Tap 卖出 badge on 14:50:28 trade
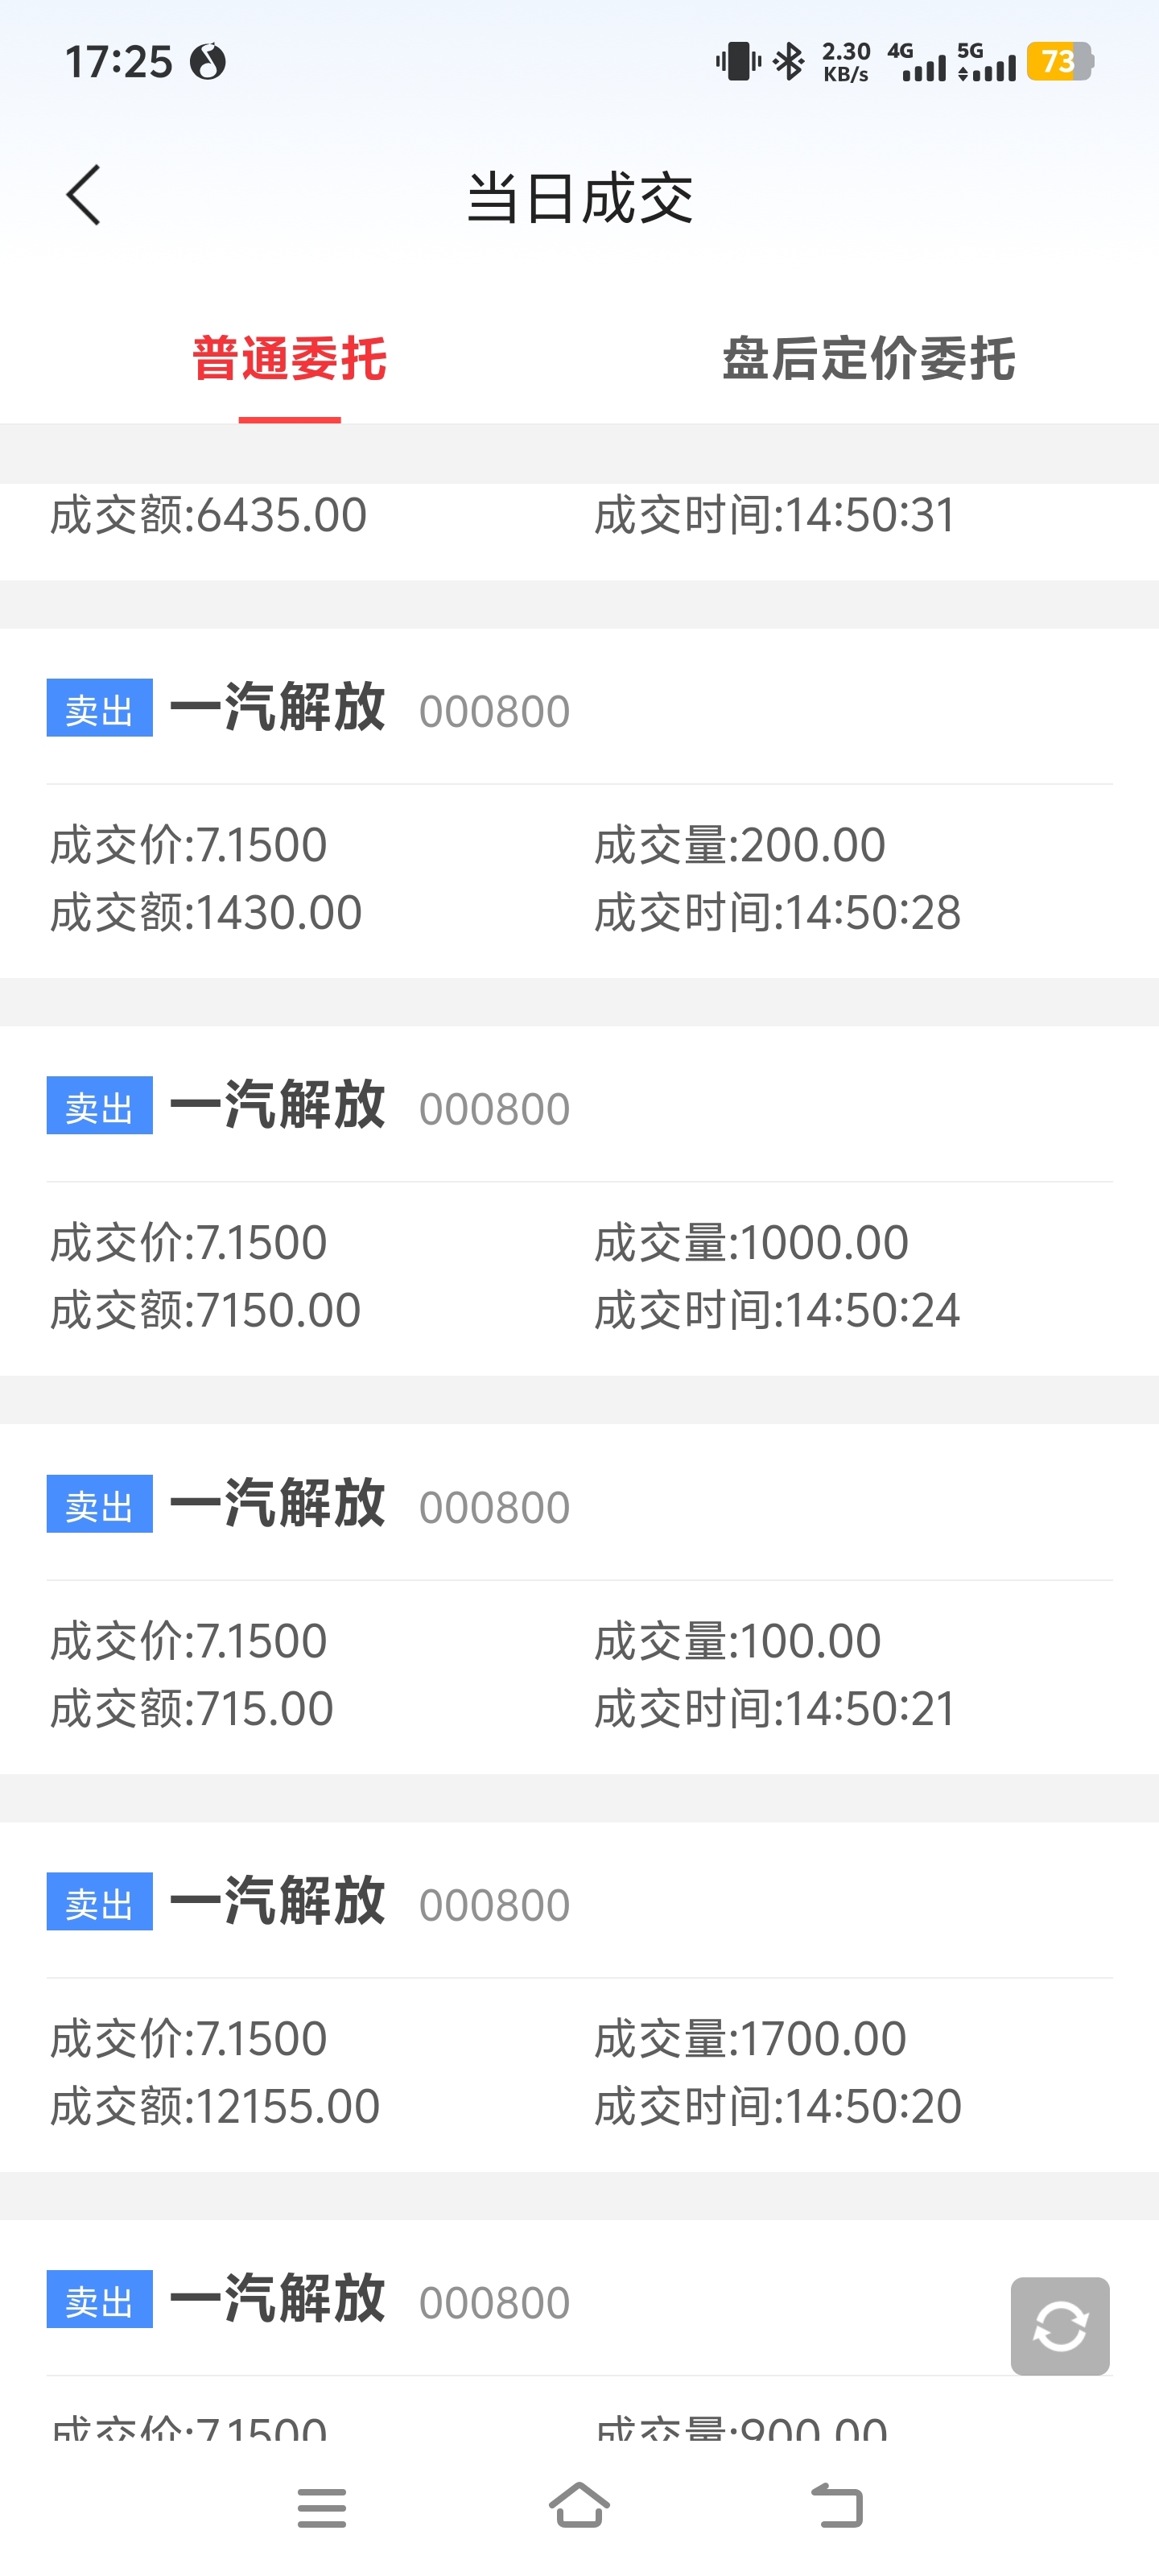Screen dimensions: 1159x2576 coord(99,708)
